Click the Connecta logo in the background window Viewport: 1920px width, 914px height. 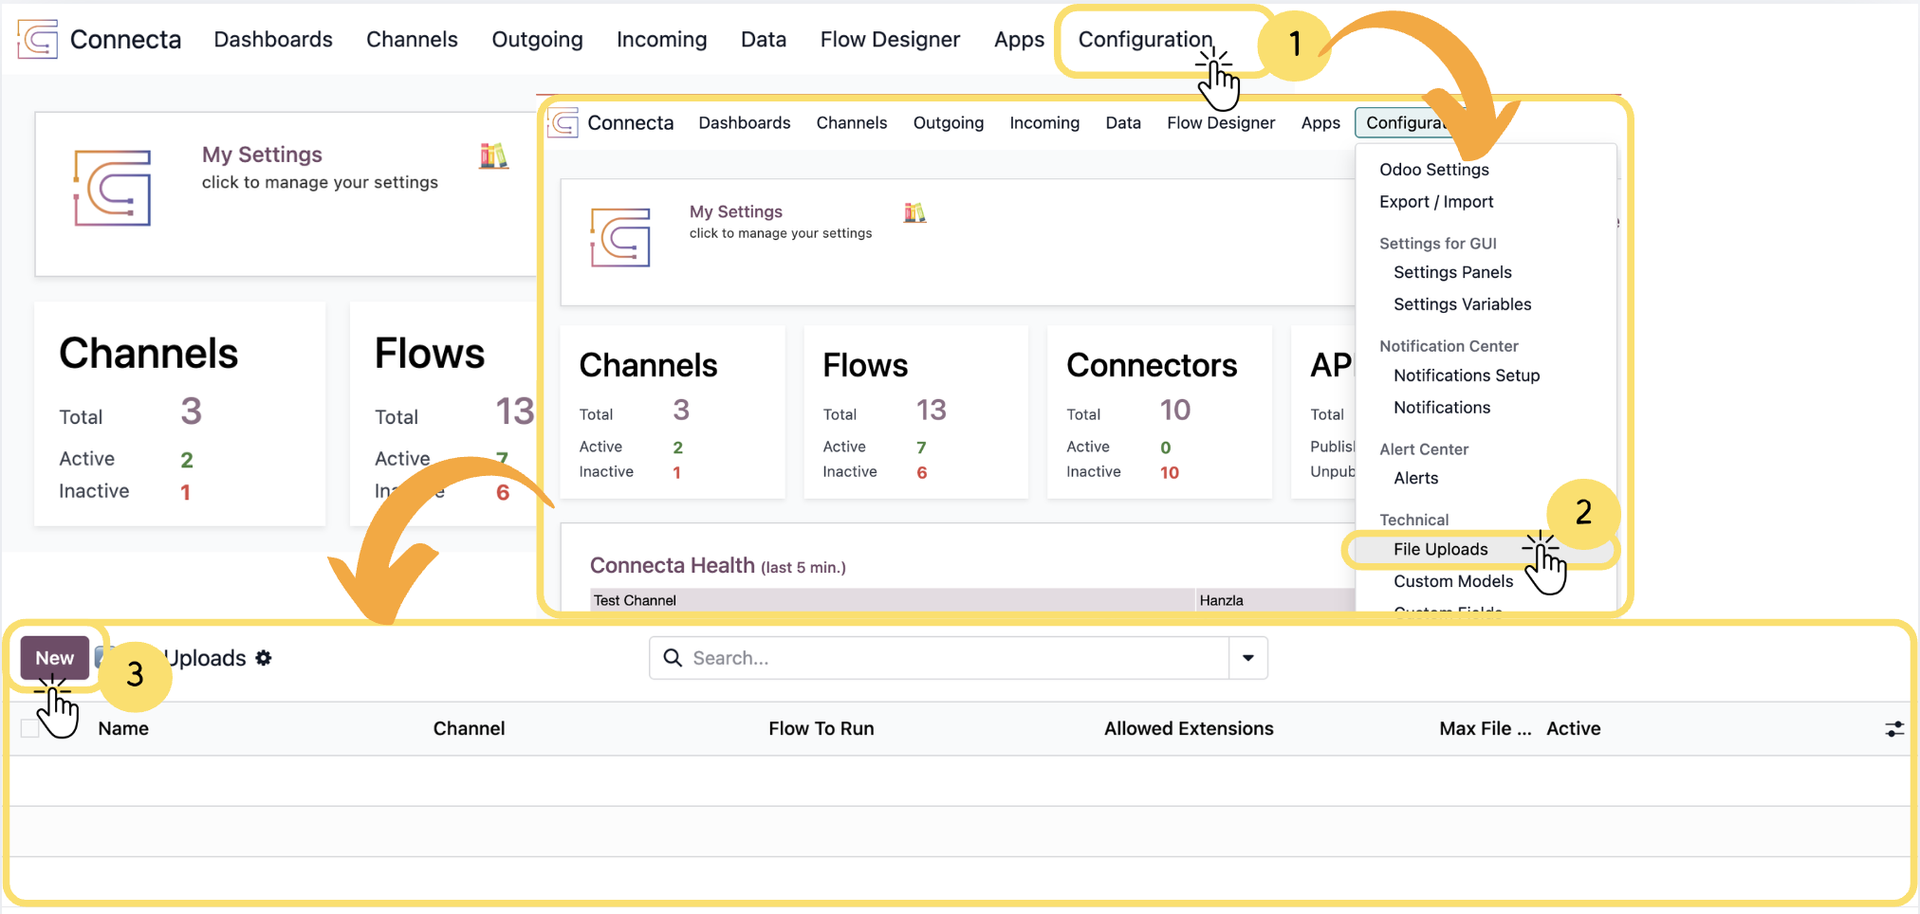click(x=38, y=39)
